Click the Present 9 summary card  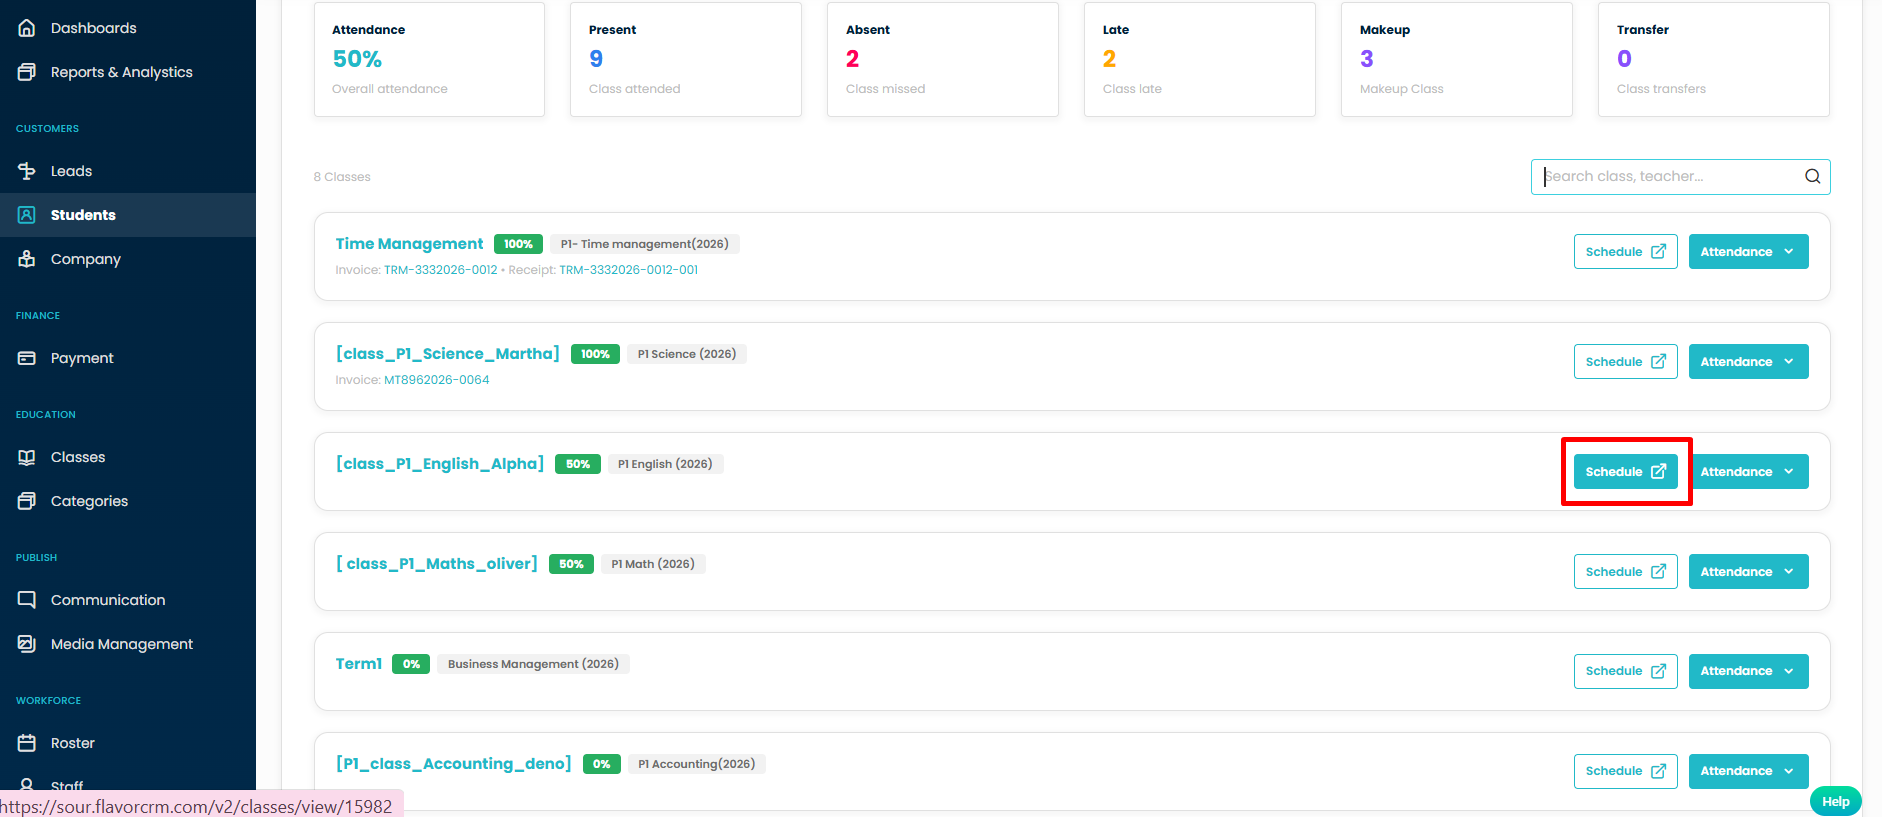coord(686,59)
